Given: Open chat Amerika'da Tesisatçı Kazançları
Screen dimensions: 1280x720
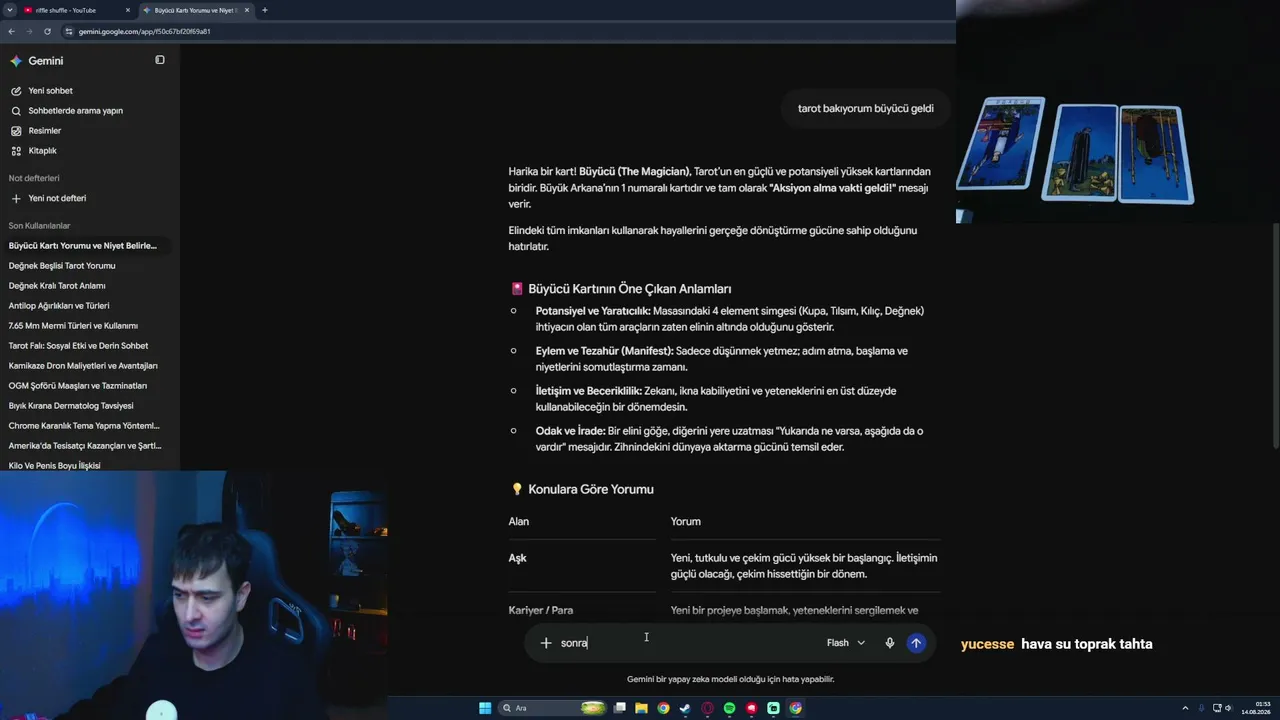Looking at the screenshot, I should pos(85,446).
